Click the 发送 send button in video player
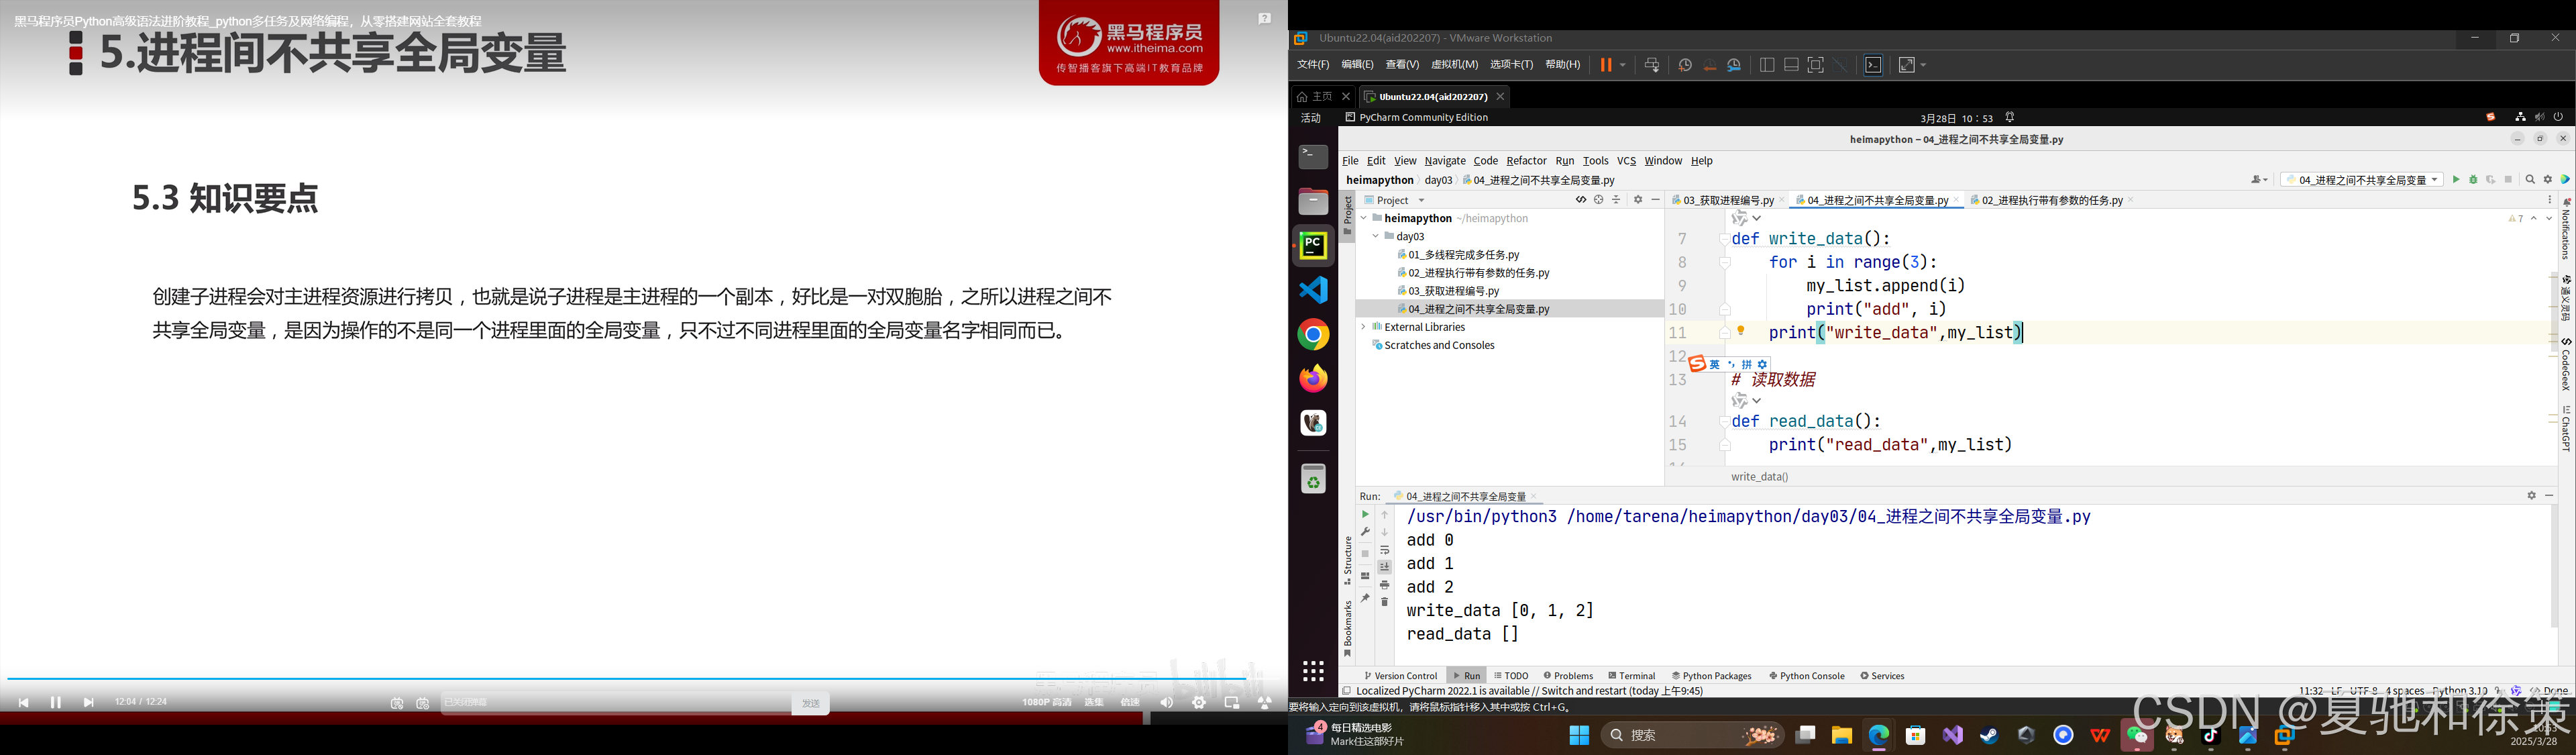Image resolution: width=2576 pixels, height=755 pixels. 810,703
